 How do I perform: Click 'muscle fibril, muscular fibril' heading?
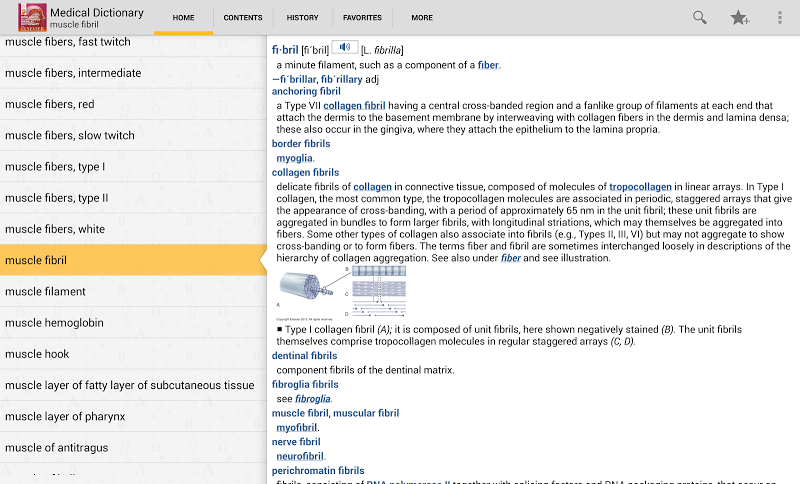click(335, 413)
